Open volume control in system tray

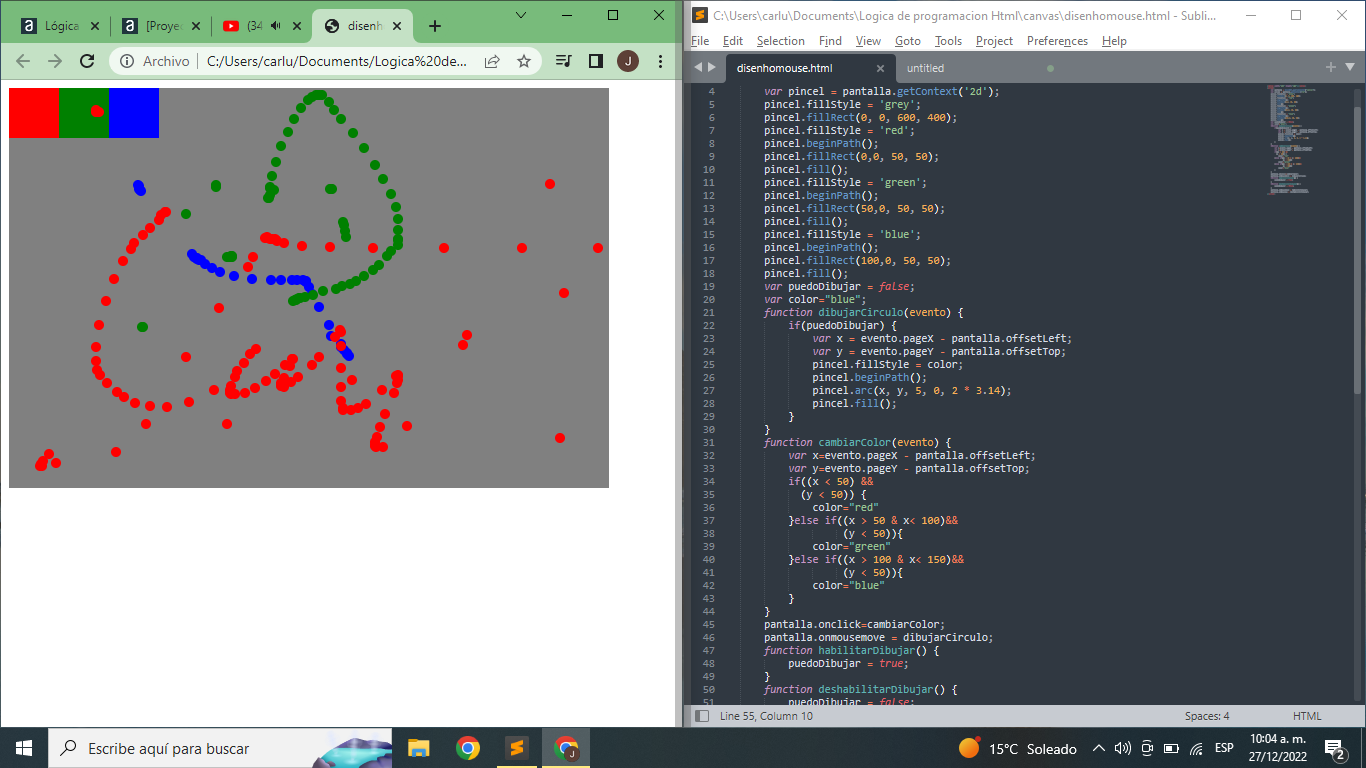[1122, 748]
